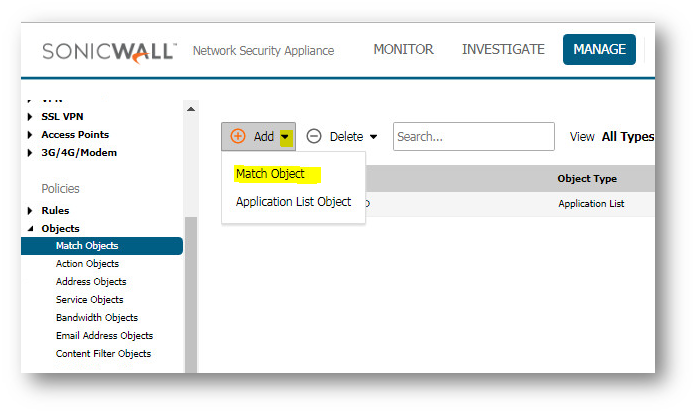
Task: Sort by Object Type column header
Action: (587, 179)
